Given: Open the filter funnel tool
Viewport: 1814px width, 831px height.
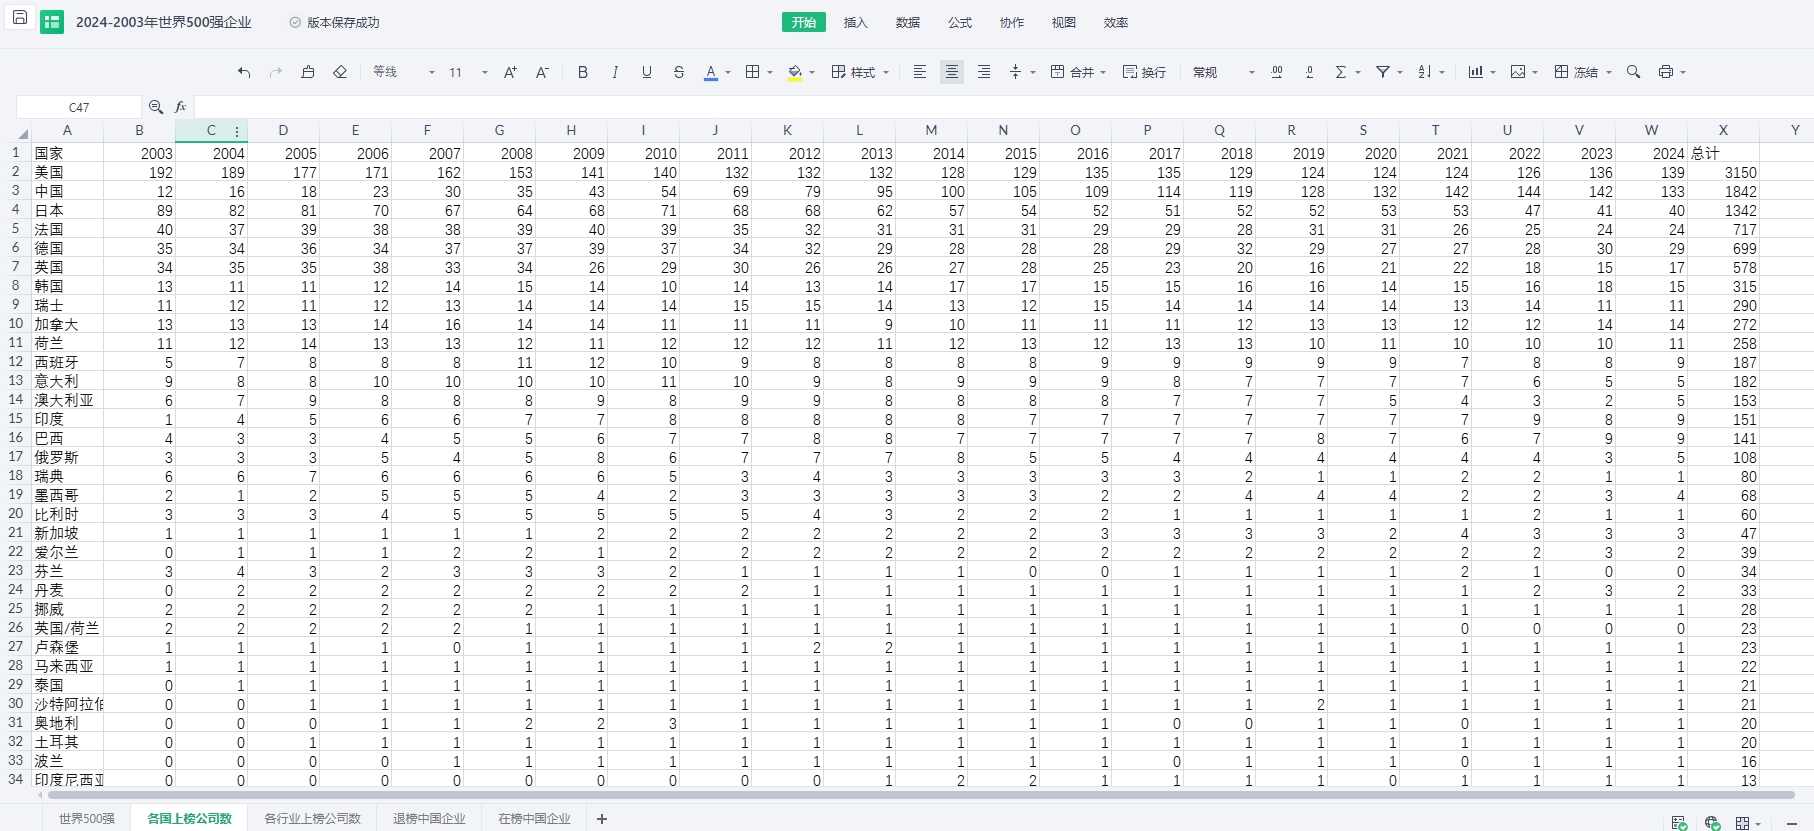Looking at the screenshot, I should [1383, 72].
